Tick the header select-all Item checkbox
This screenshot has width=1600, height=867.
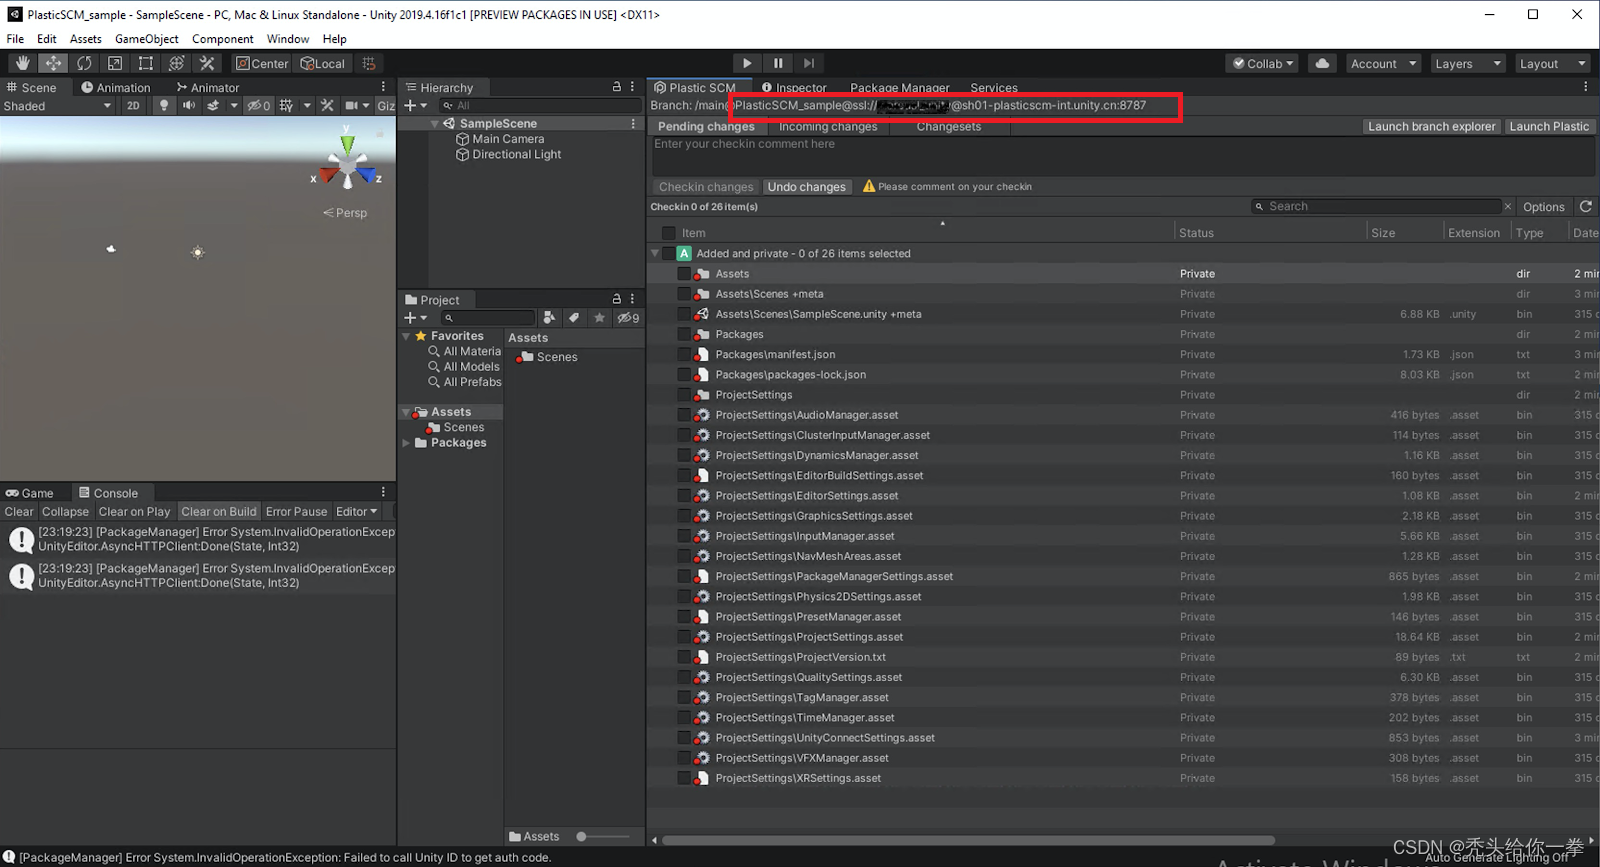669,233
